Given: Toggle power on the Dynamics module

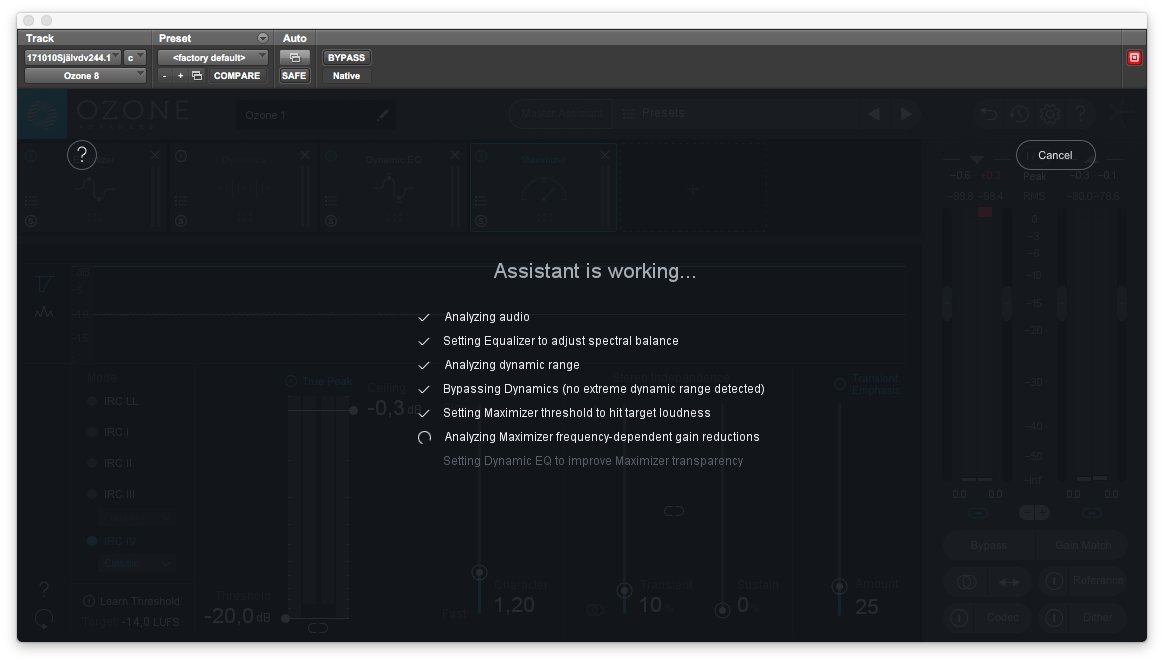Looking at the screenshot, I should [x=181, y=156].
